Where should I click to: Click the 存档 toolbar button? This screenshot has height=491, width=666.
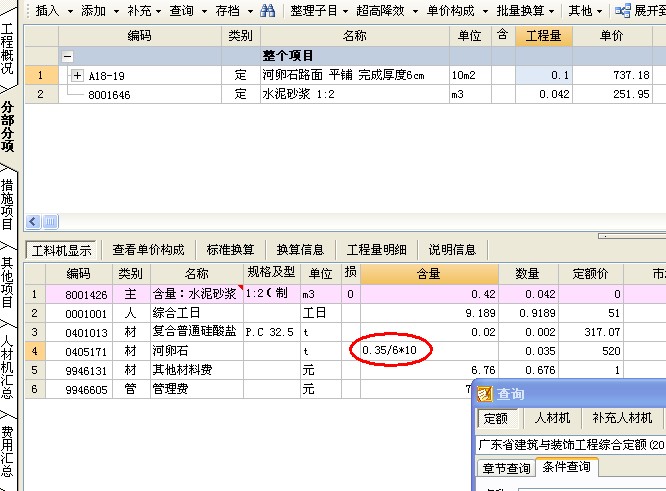[228, 11]
